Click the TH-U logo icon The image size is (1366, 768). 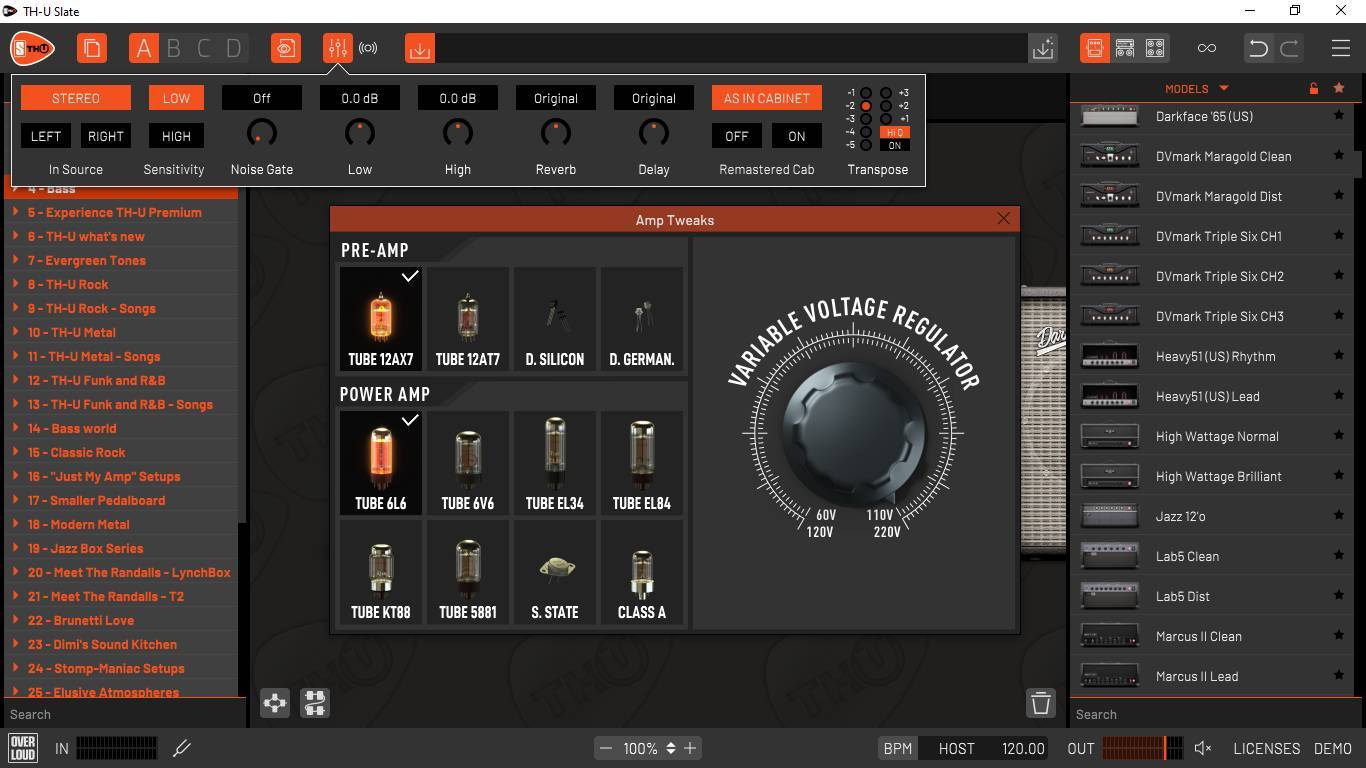(x=32, y=48)
